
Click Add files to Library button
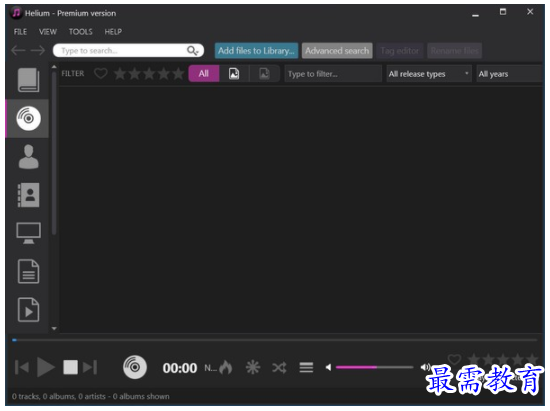(x=256, y=51)
